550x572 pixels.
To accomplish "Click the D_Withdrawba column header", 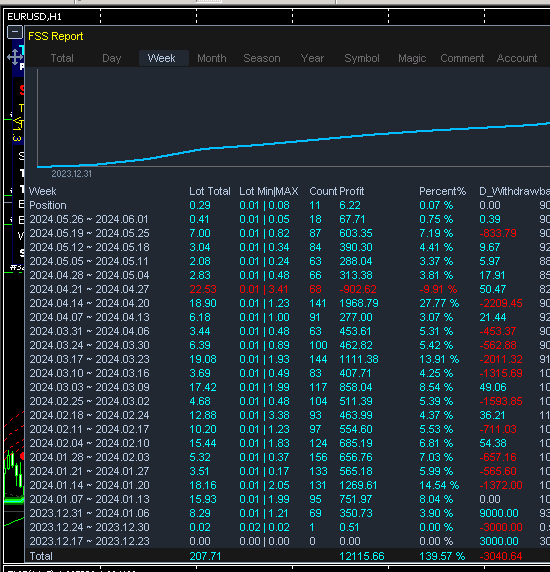I will pyautogui.click(x=514, y=191).
